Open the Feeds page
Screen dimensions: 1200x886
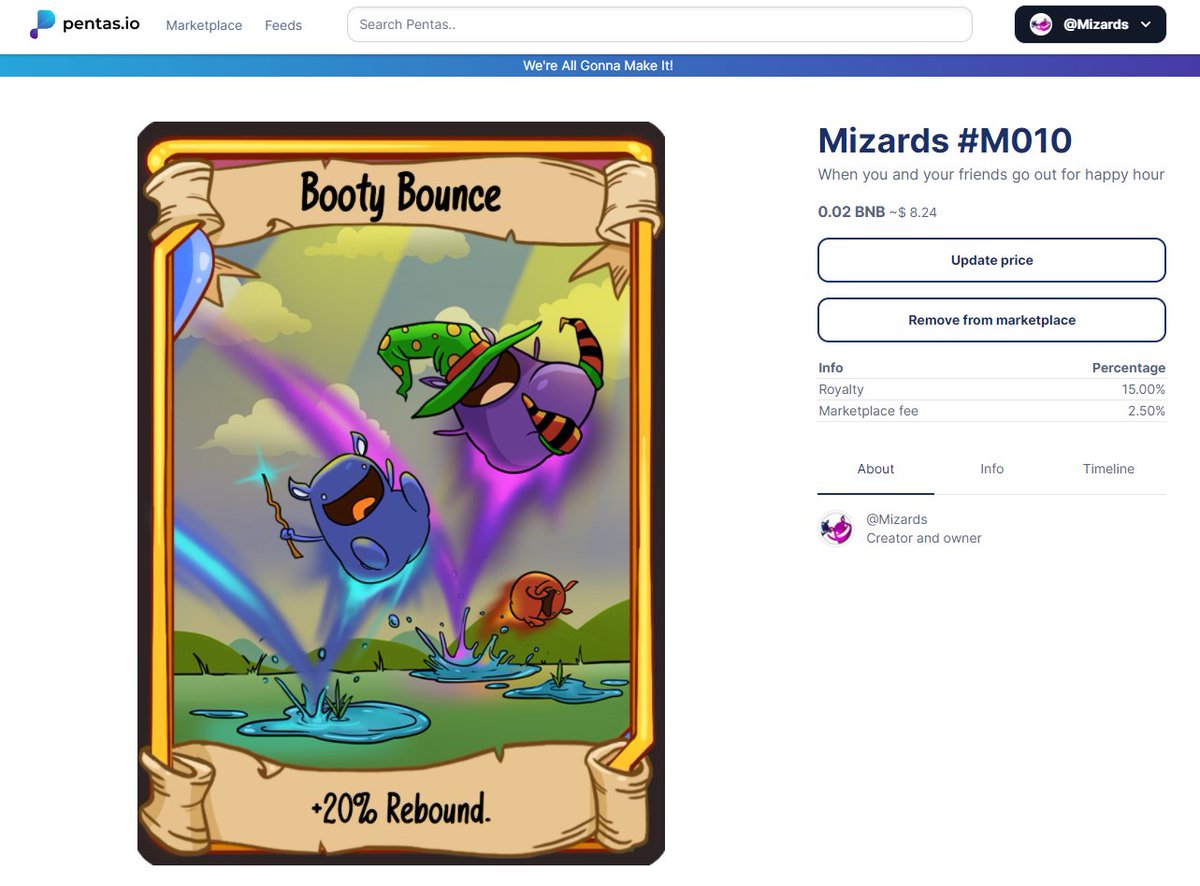pyautogui.click(x=283, y=25)
